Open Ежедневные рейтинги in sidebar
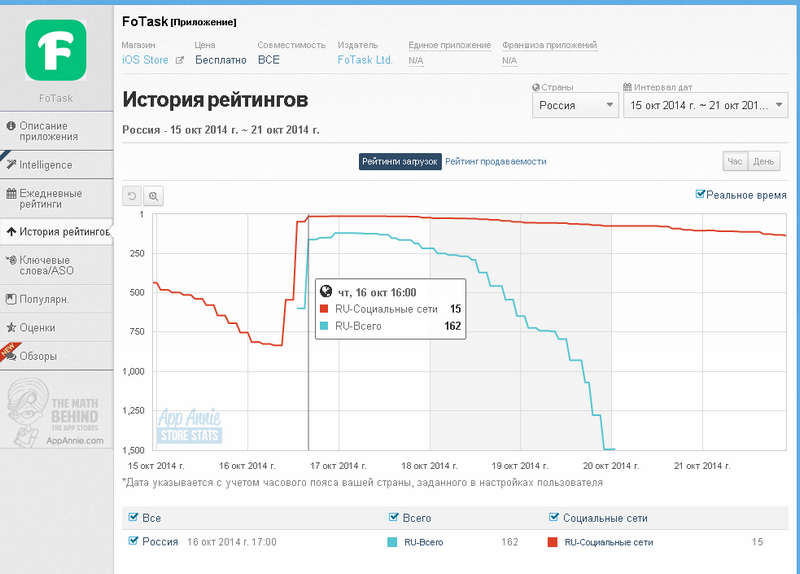The image size is (800, 574). (56, 198)
